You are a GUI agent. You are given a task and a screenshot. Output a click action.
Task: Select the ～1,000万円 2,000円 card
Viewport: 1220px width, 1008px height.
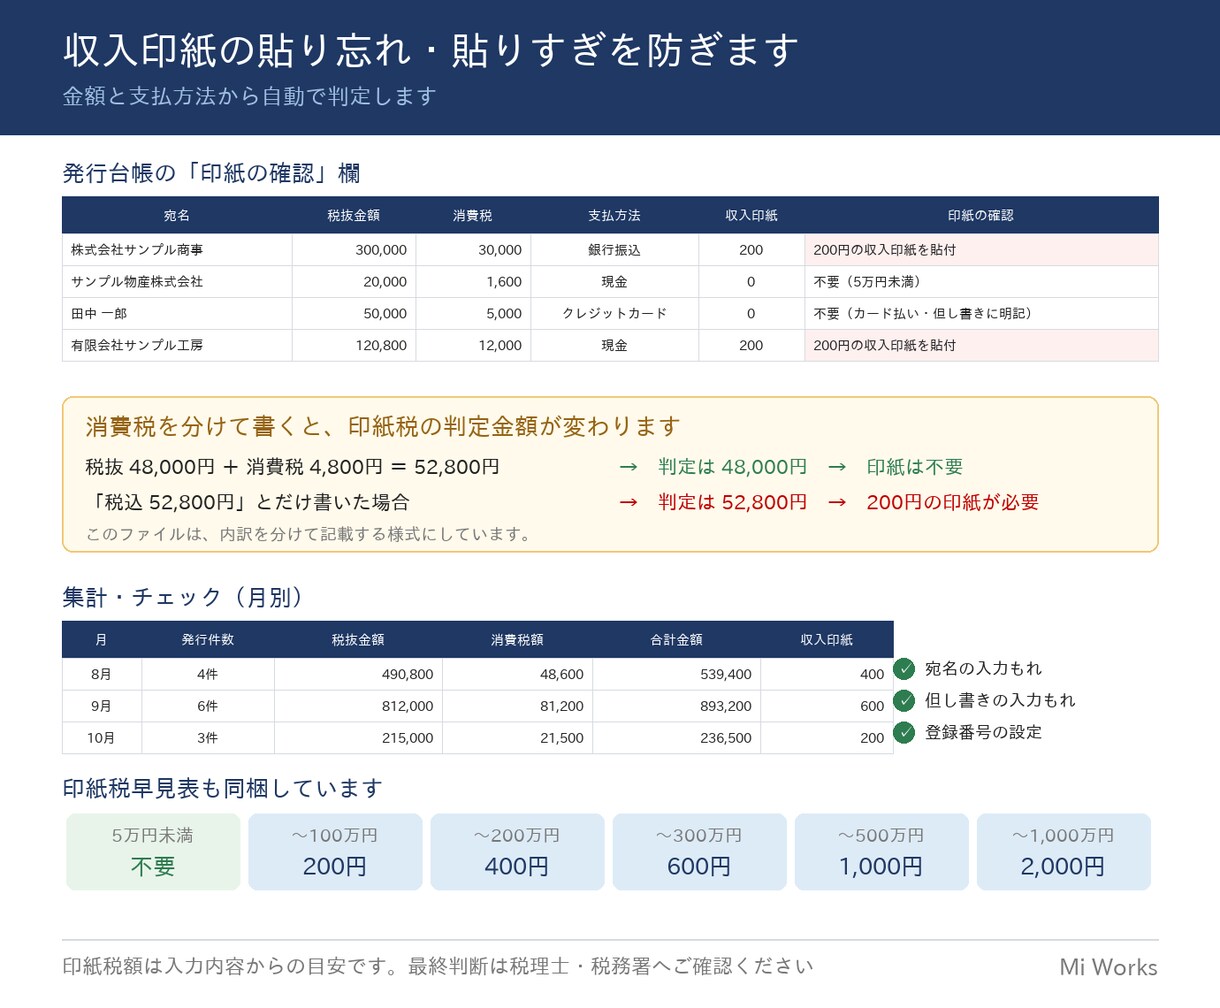[1063, 852]
